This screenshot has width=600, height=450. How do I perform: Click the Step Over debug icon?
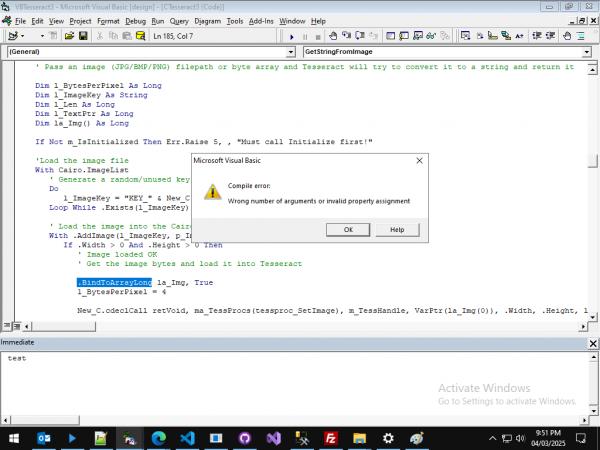tap(360, 36)
